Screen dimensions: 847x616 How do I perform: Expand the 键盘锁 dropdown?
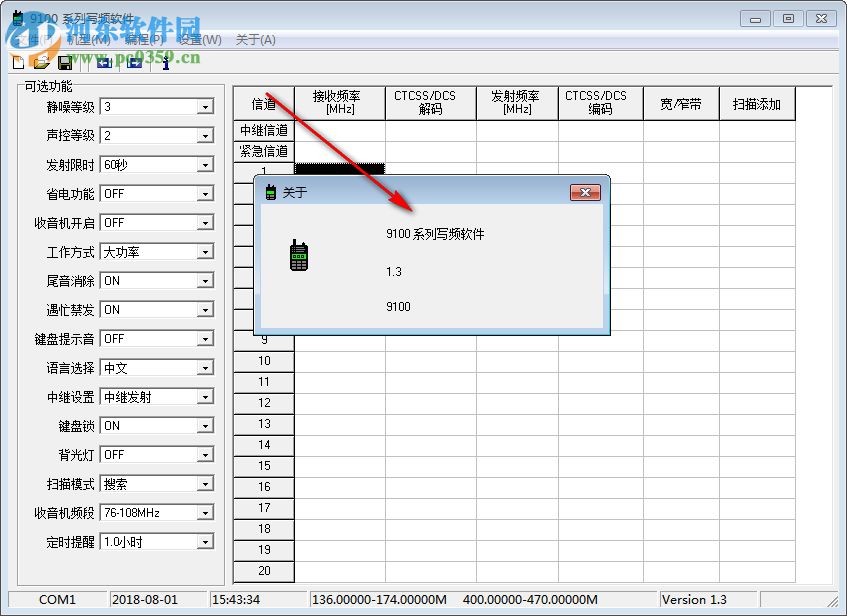pos(205,426)
